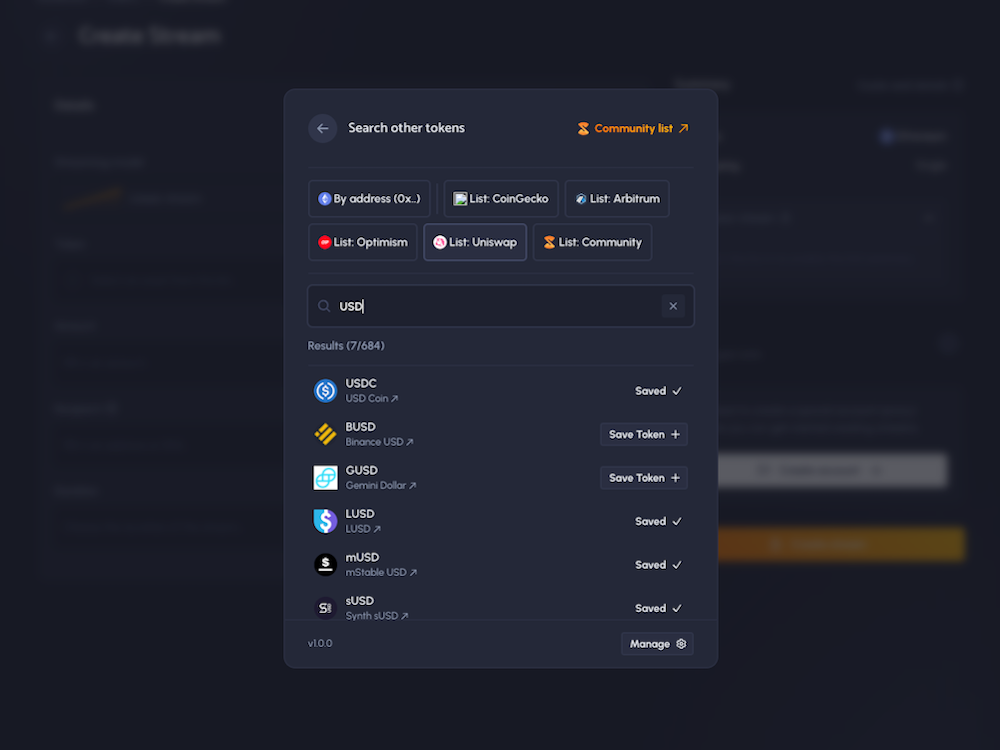Screen dimensions: 1000x750
Task: Toggle the Saved state for sUSD
Action: 657,607
